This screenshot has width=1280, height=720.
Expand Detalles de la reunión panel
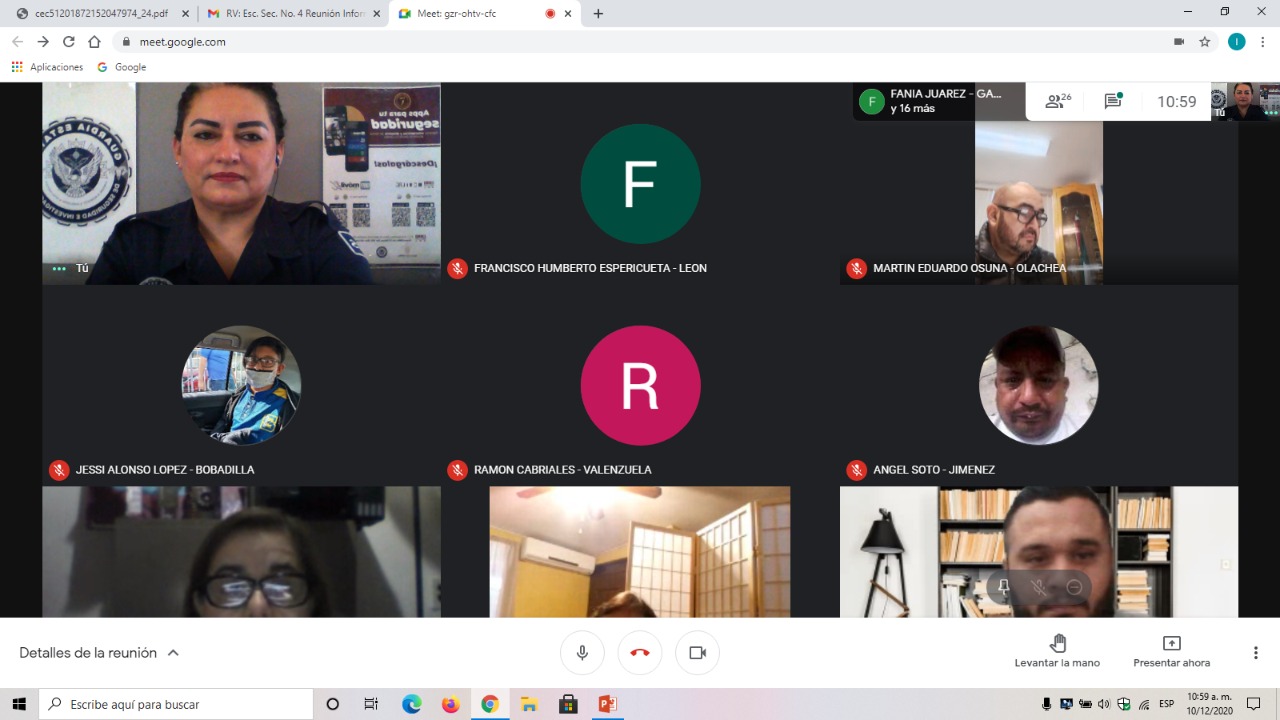click(99, 653)
